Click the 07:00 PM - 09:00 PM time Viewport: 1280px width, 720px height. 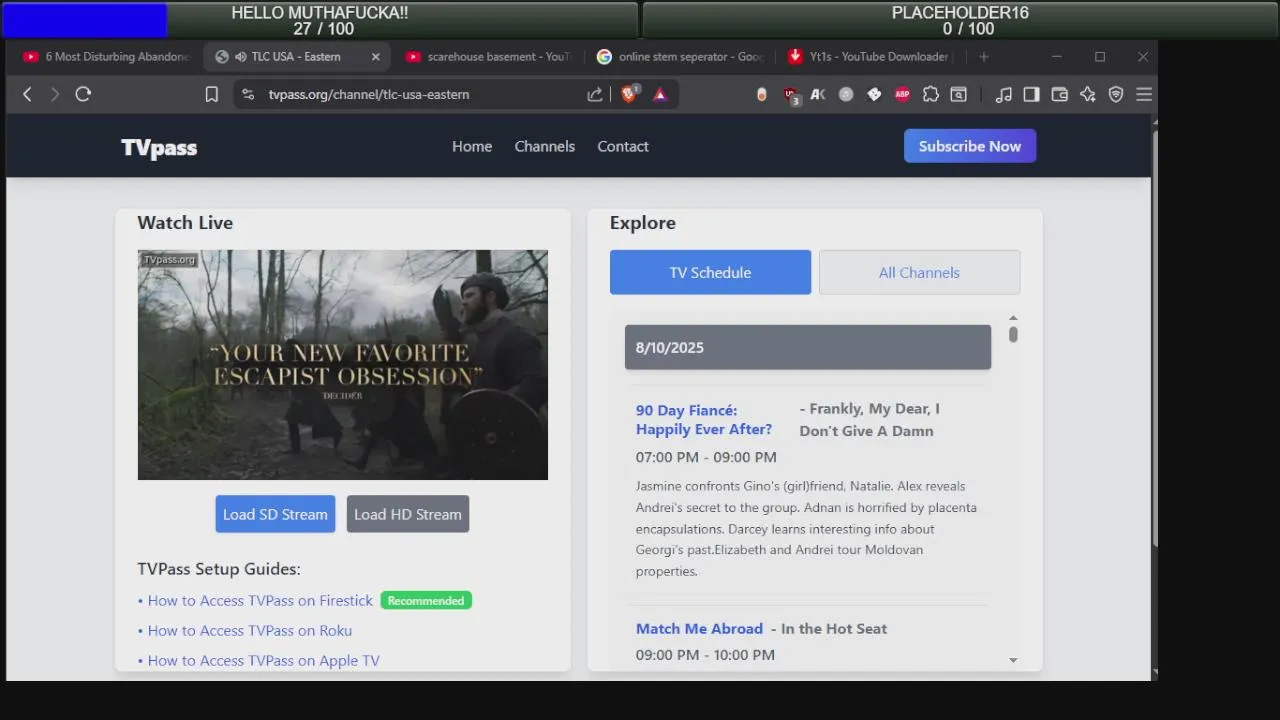pyautogui.click(x=706, y=457)
